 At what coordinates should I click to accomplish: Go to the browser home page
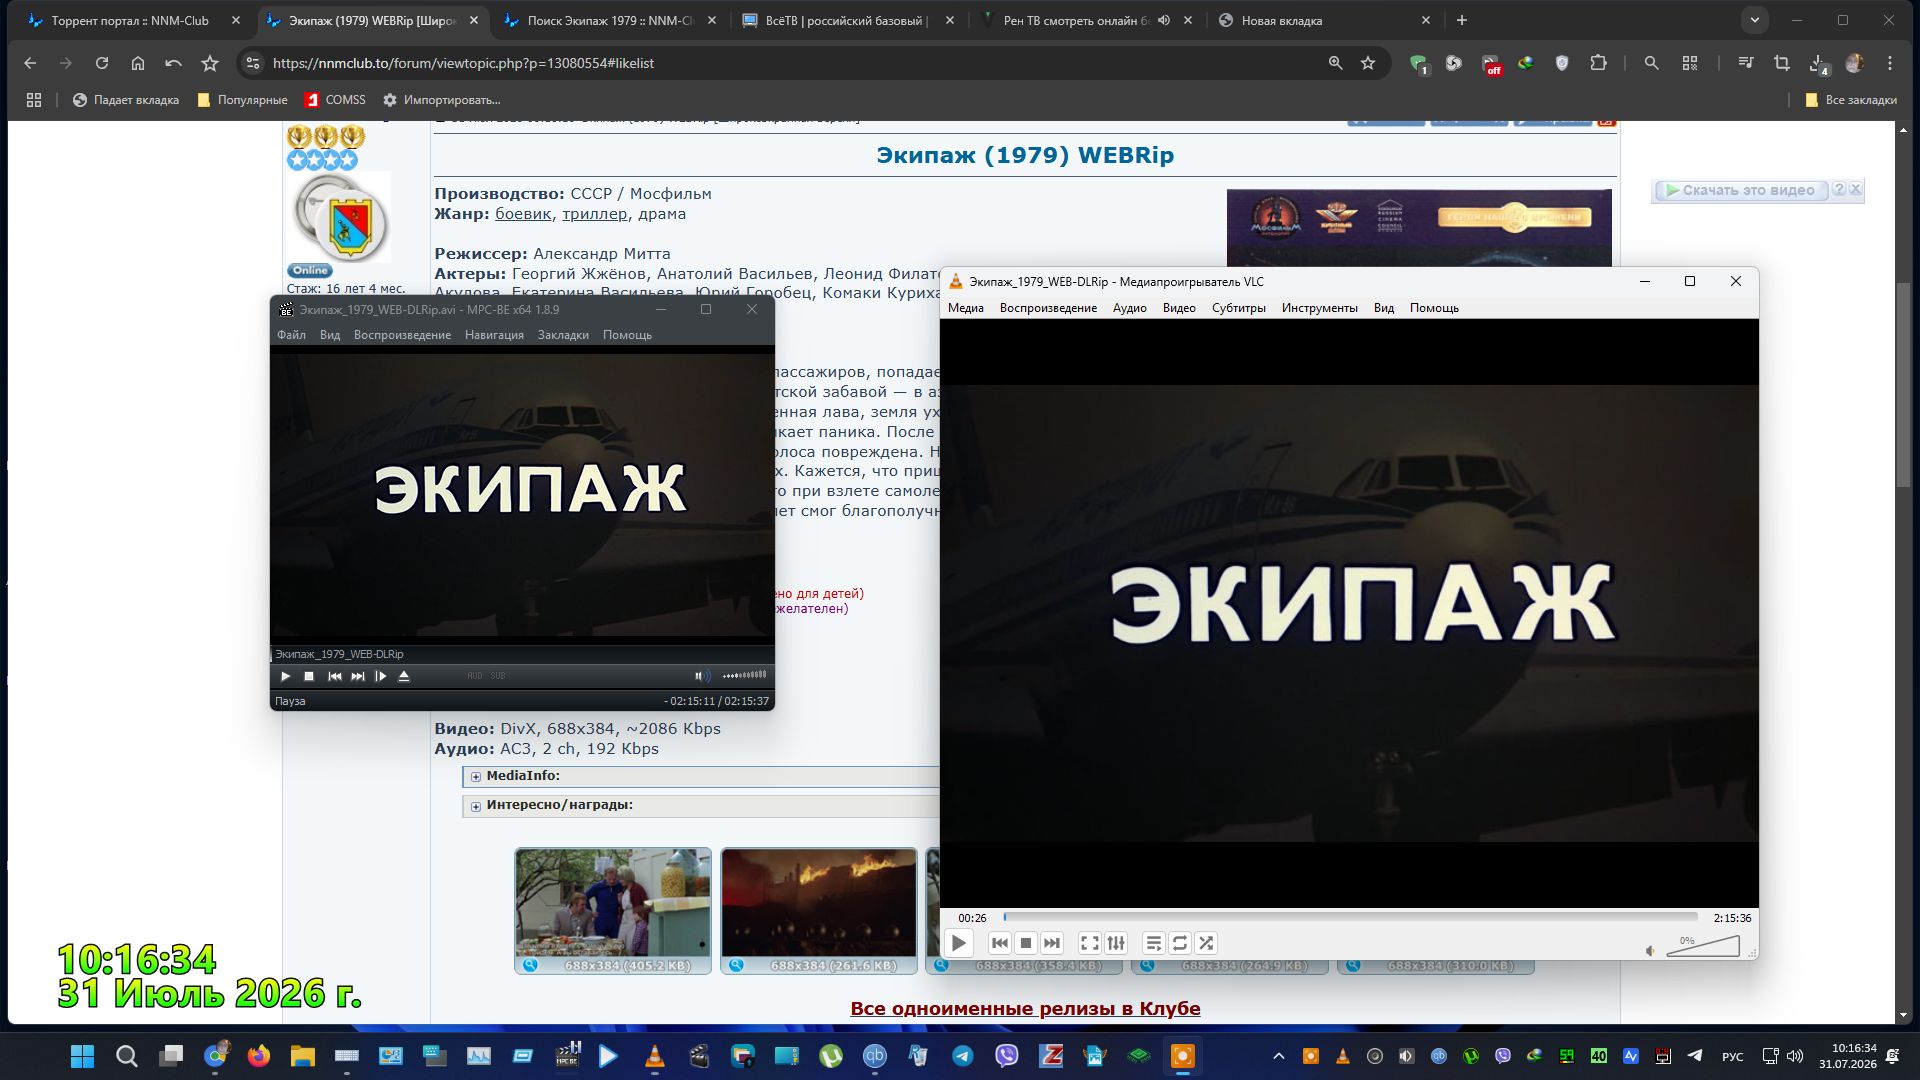point(138,63)
